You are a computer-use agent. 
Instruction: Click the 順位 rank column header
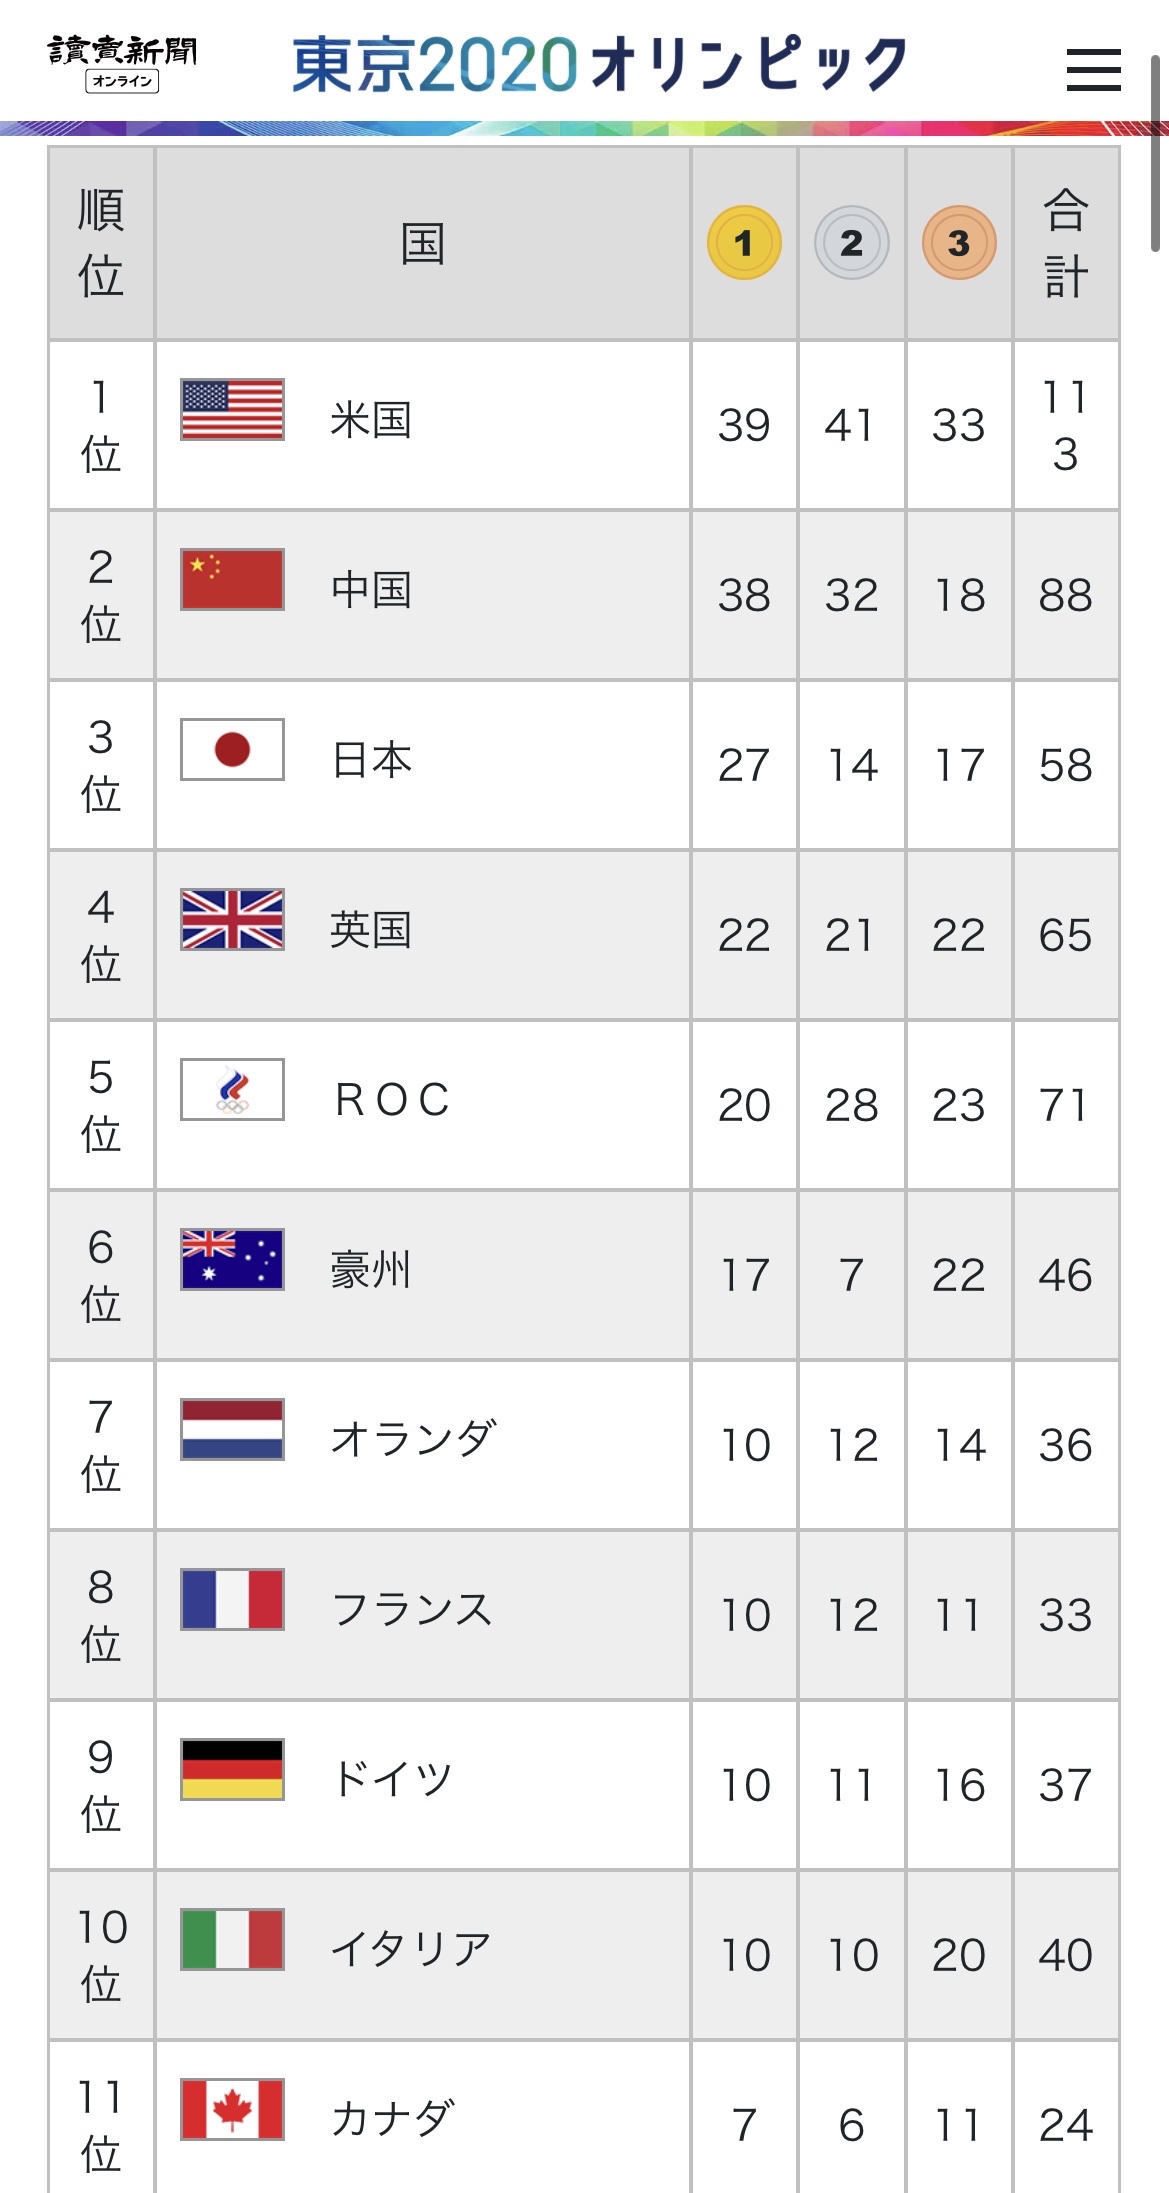[101, 243]
